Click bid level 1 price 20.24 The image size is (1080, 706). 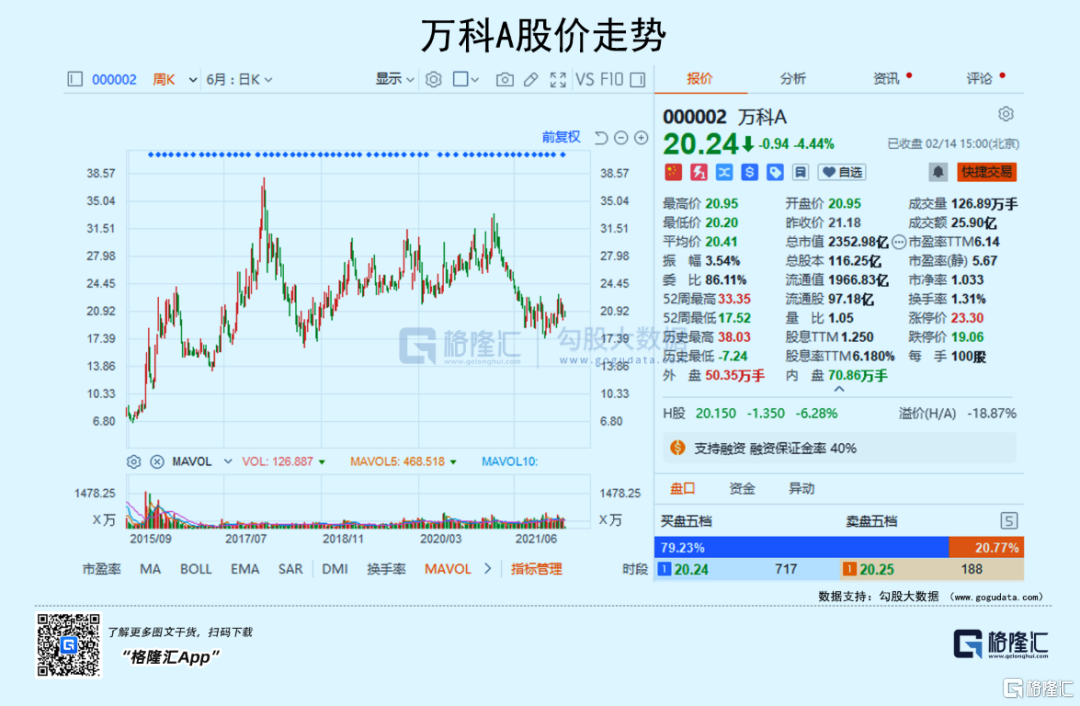(691, 570)
